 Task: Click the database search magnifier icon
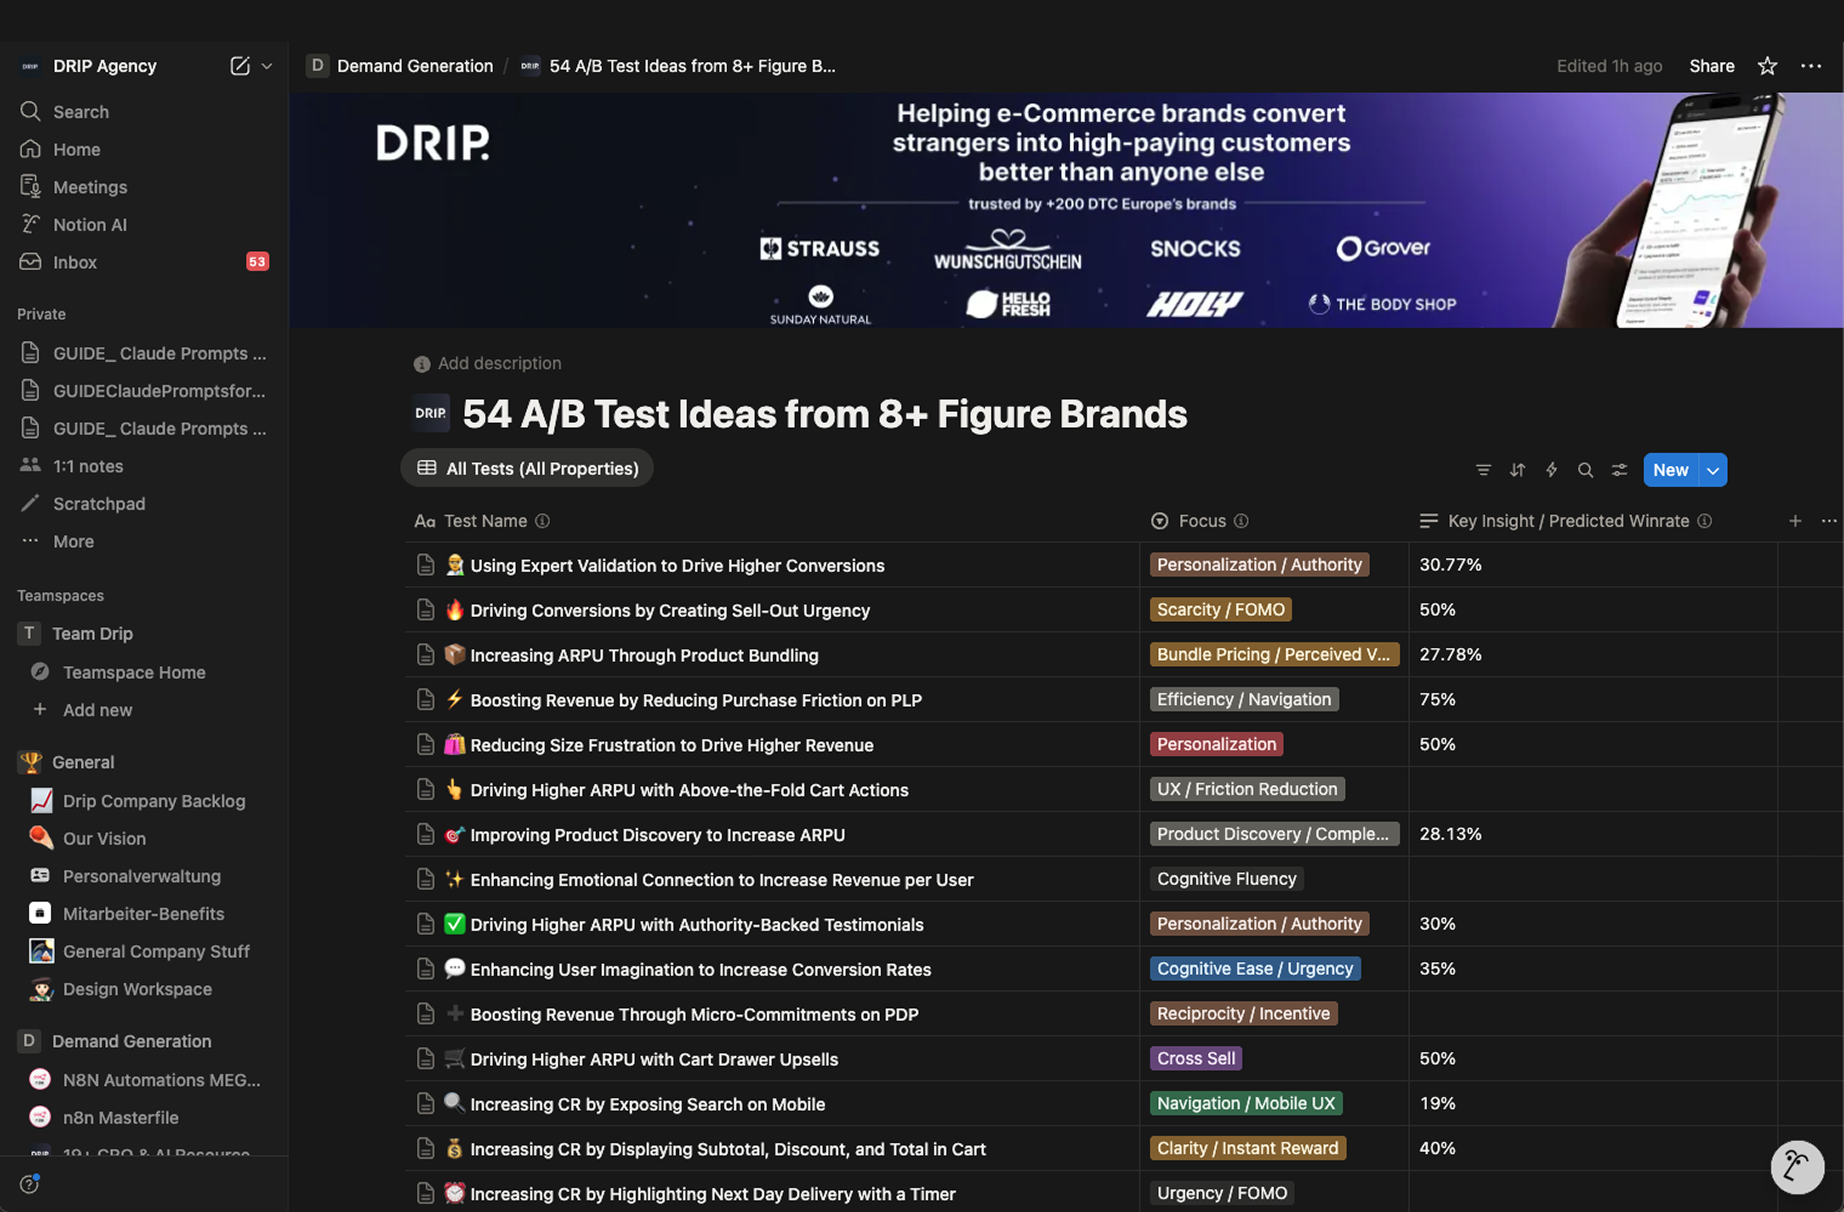[1585, 470]
